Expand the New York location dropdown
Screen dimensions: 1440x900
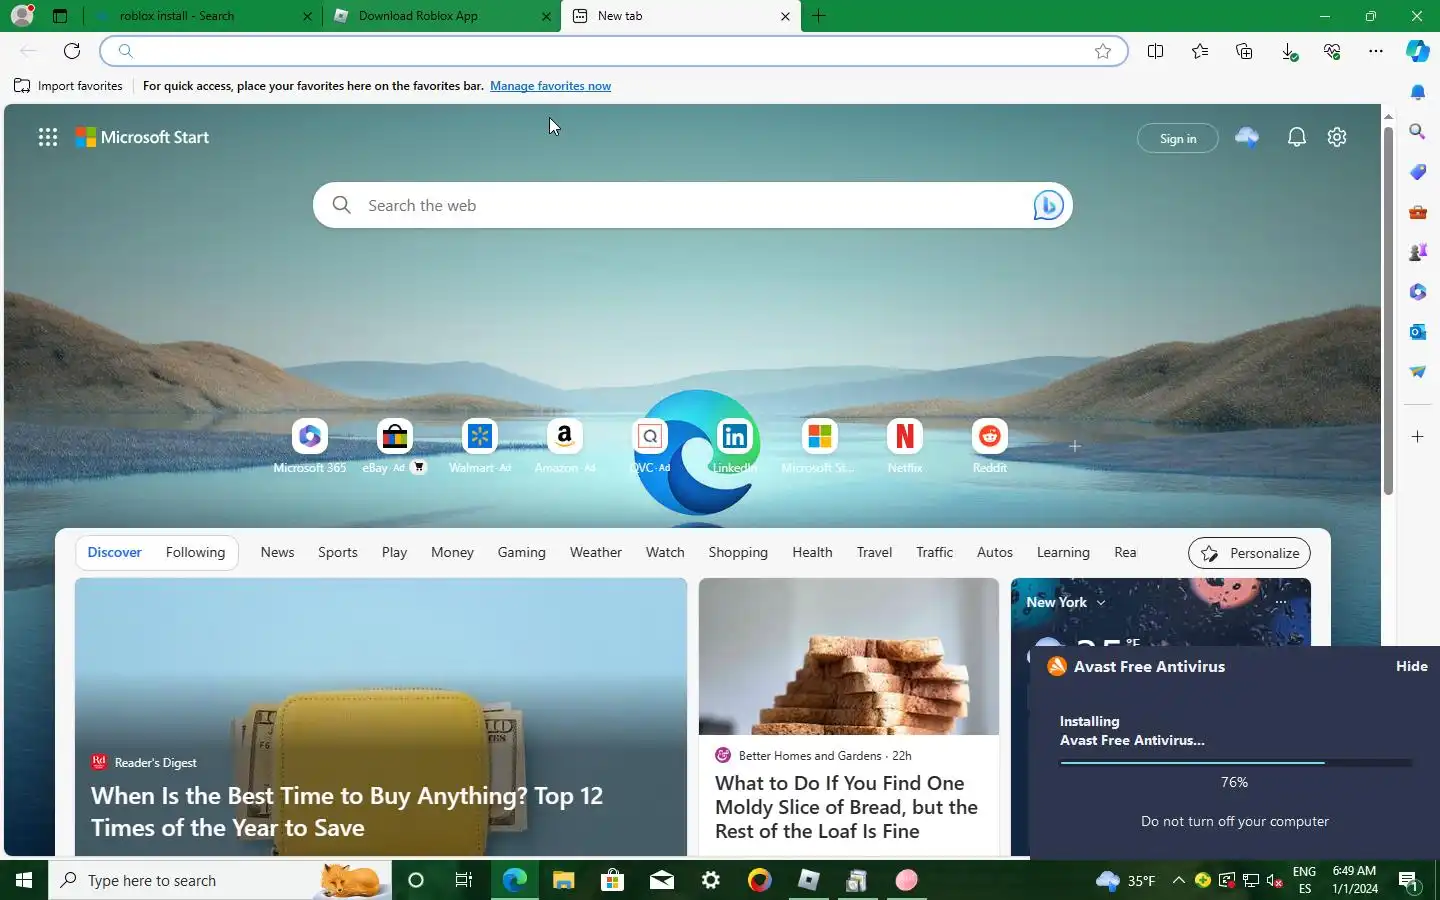[1101, 602]
